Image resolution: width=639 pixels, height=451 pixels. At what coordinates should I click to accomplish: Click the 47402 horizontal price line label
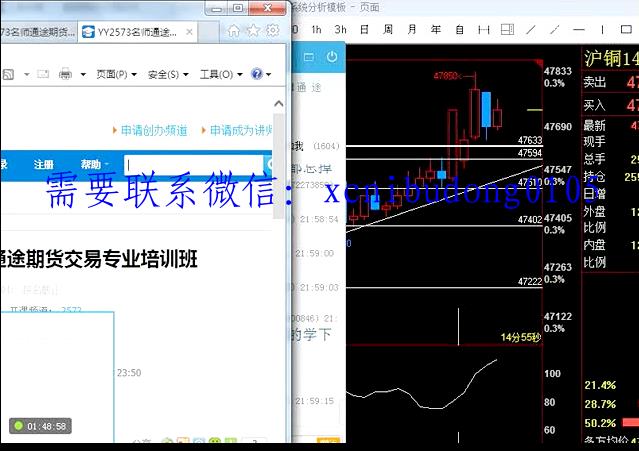tap(530, 220)
